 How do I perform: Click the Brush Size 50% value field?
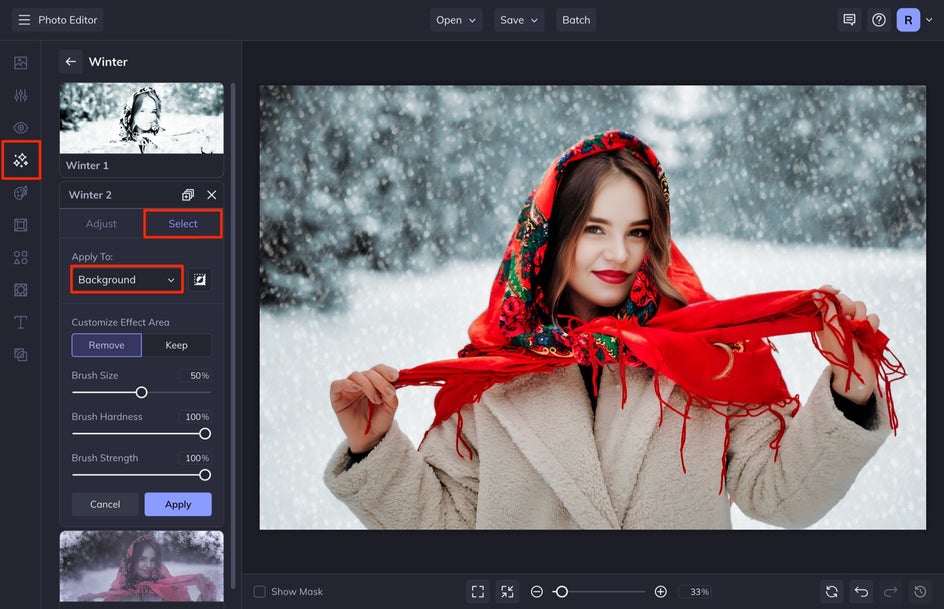click(195, 376)
